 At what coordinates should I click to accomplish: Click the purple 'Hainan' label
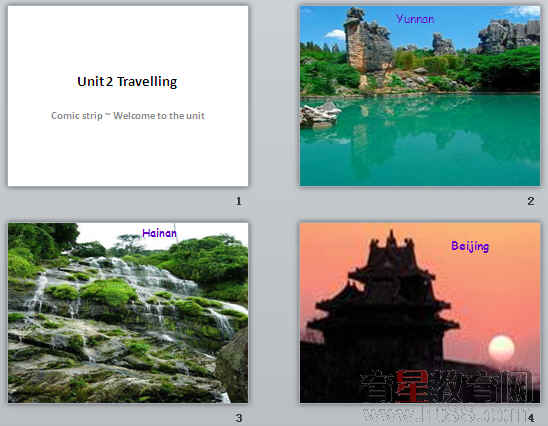pos(159,233)
